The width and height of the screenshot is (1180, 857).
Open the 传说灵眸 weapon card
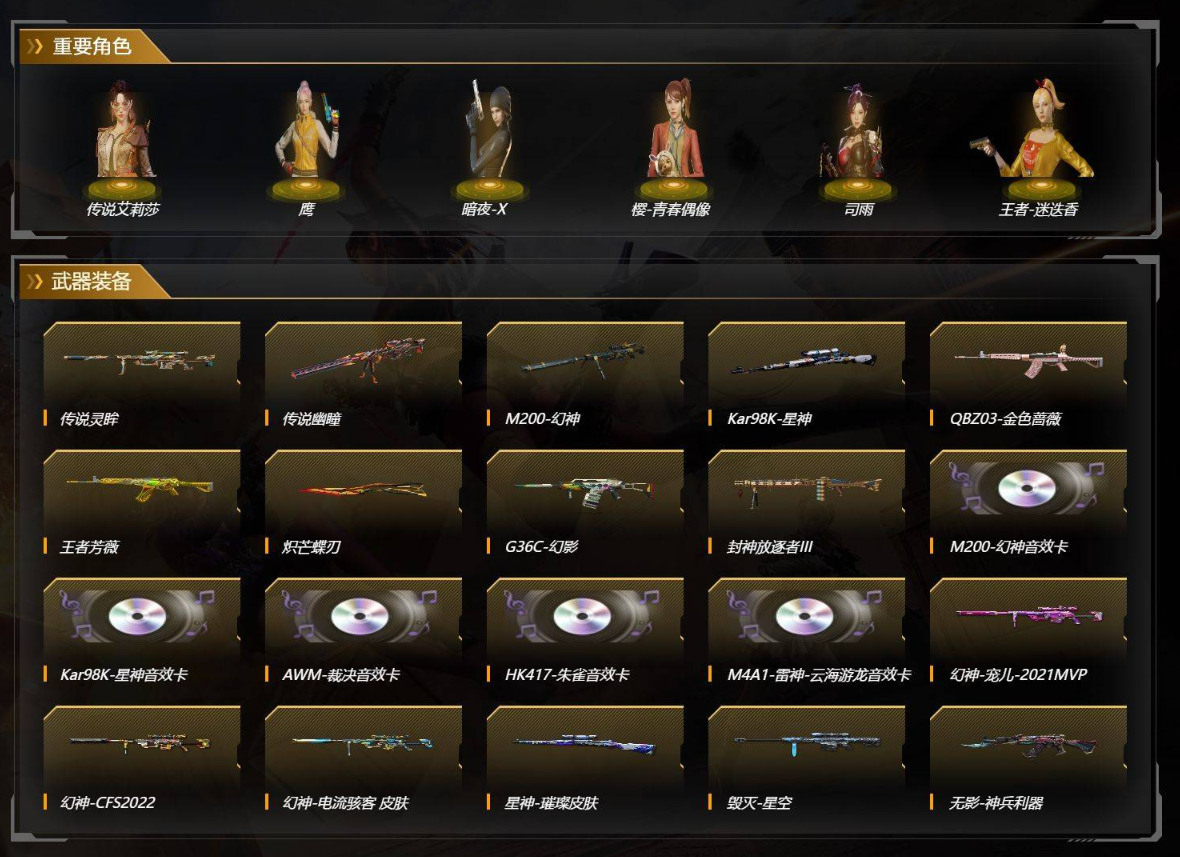pyautogui.click(x=141, y=376)
